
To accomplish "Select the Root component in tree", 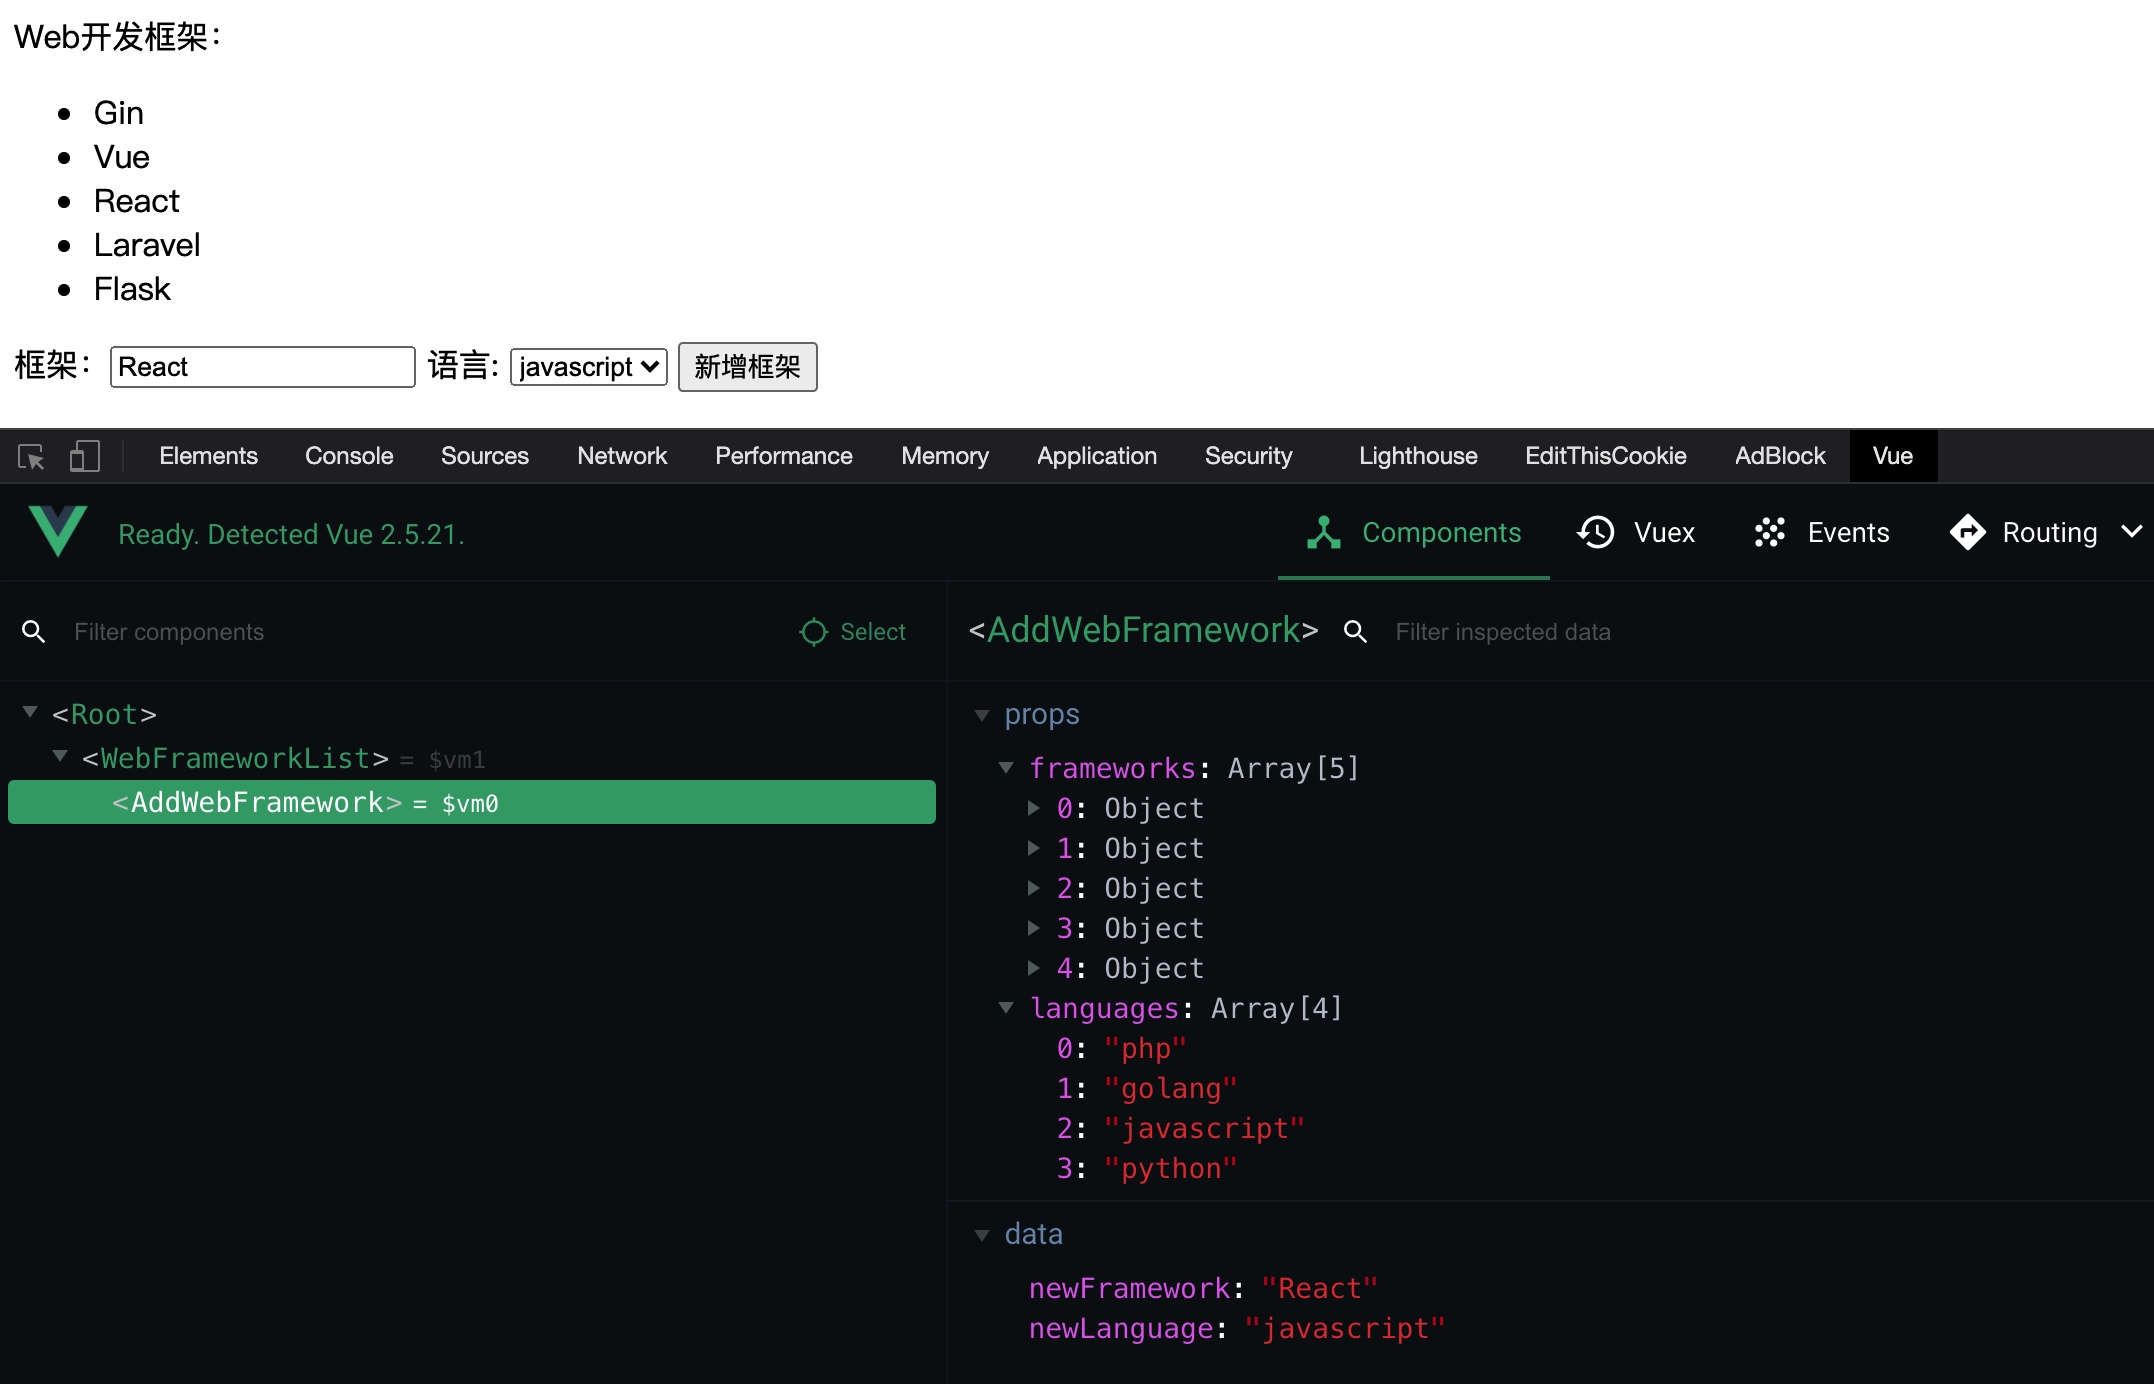I will point(105,714).
